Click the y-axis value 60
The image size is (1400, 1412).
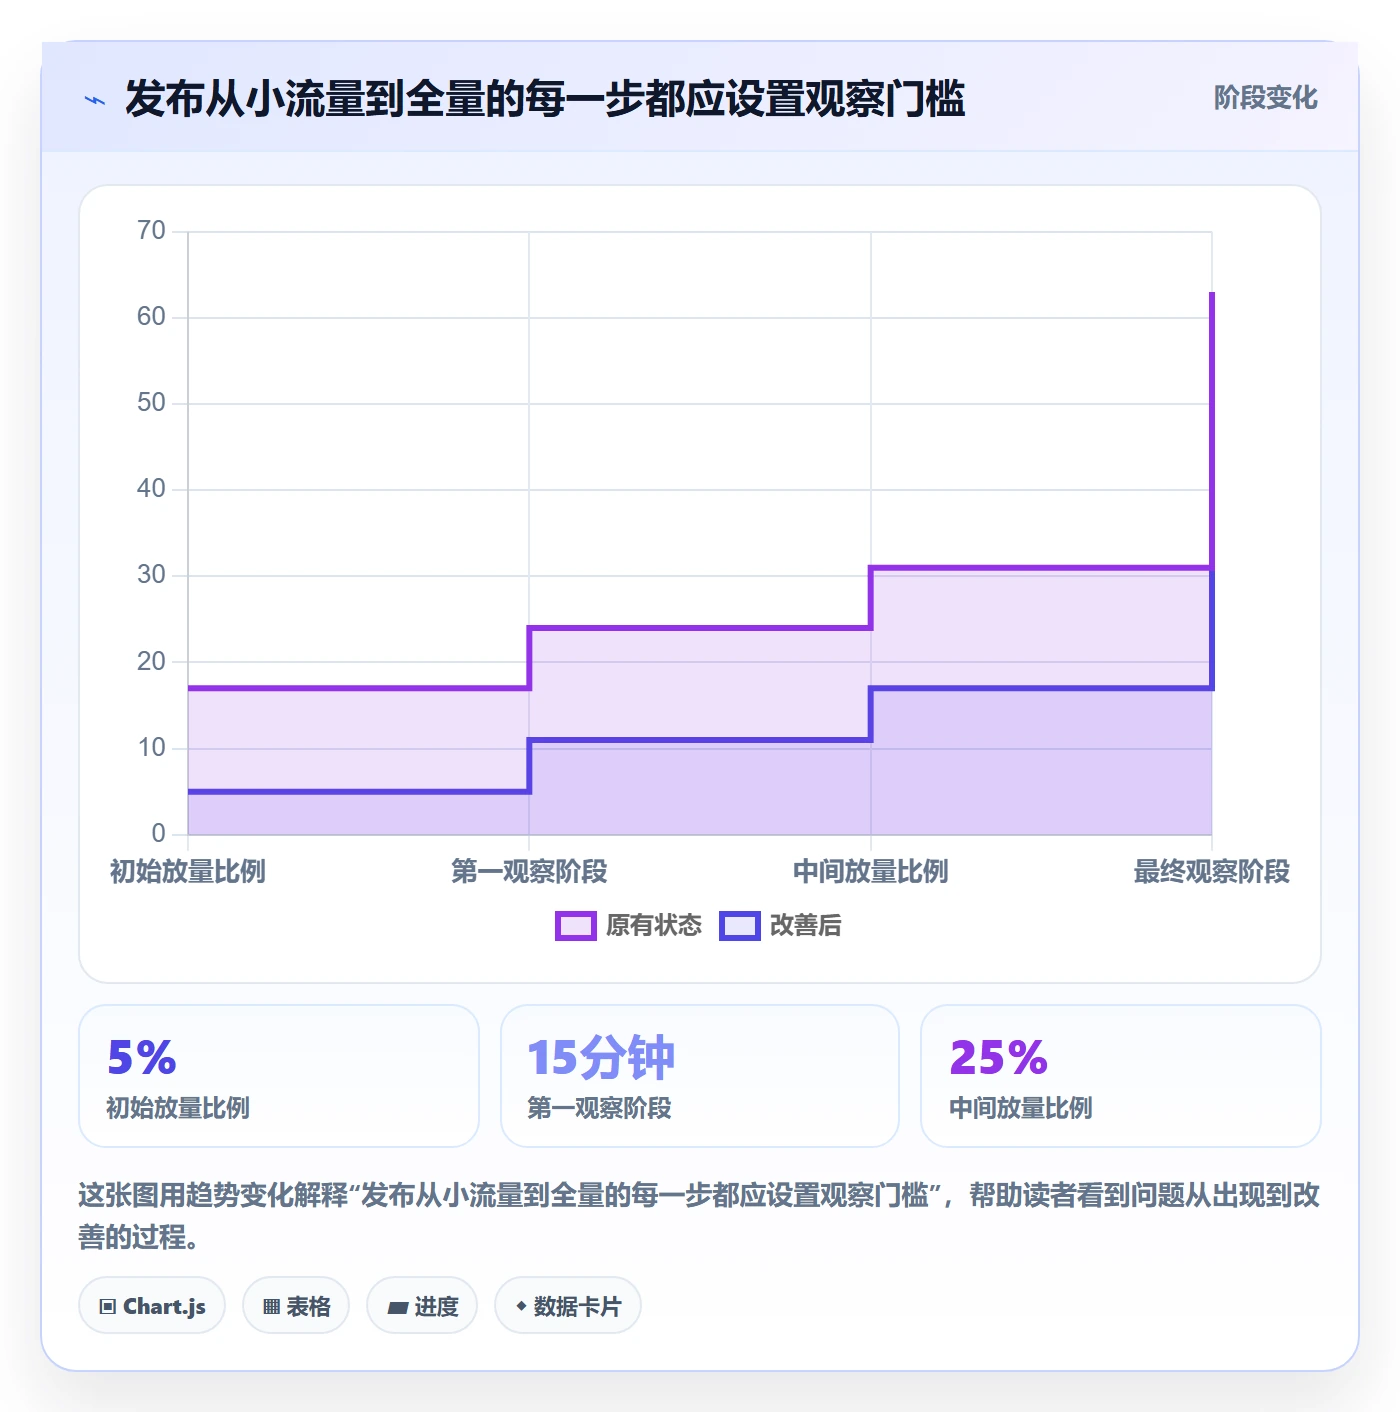point(151,317)
